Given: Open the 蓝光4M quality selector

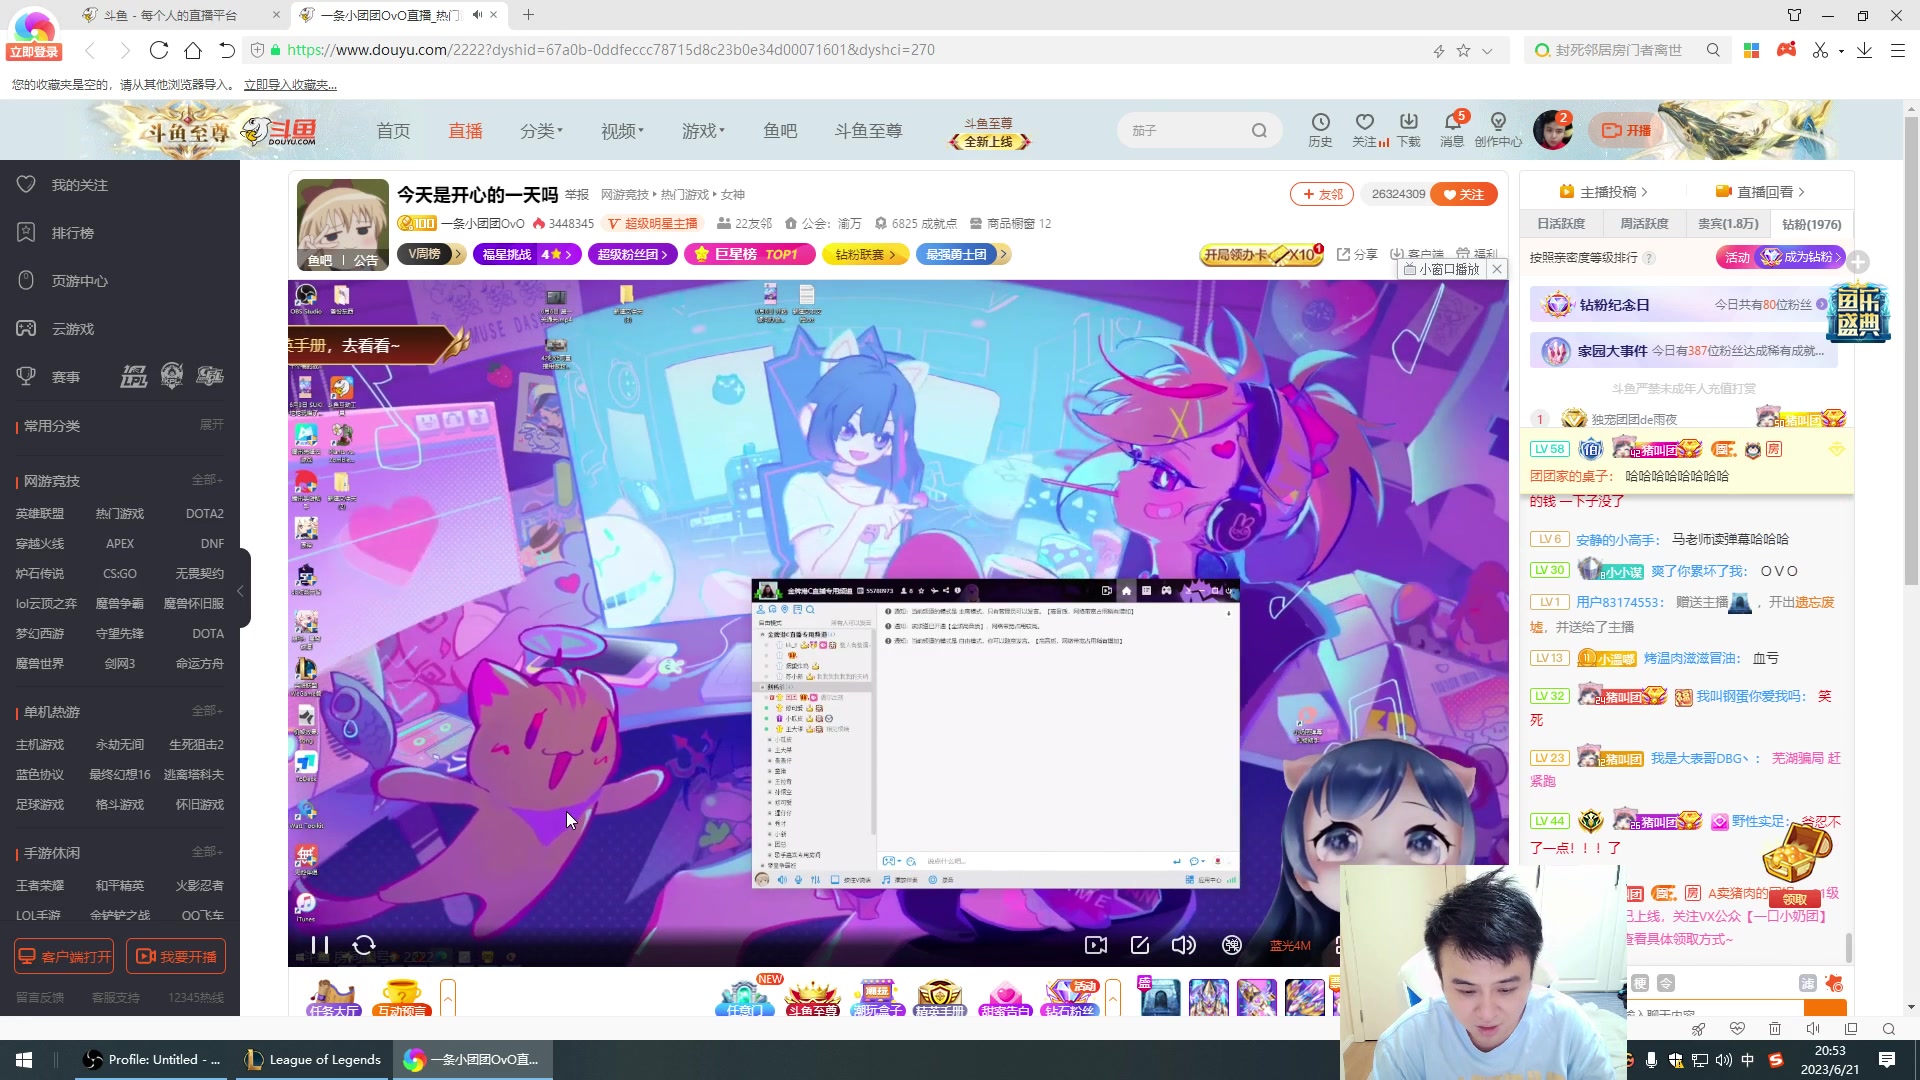Looking at the screenshot, I should 1290,946.
